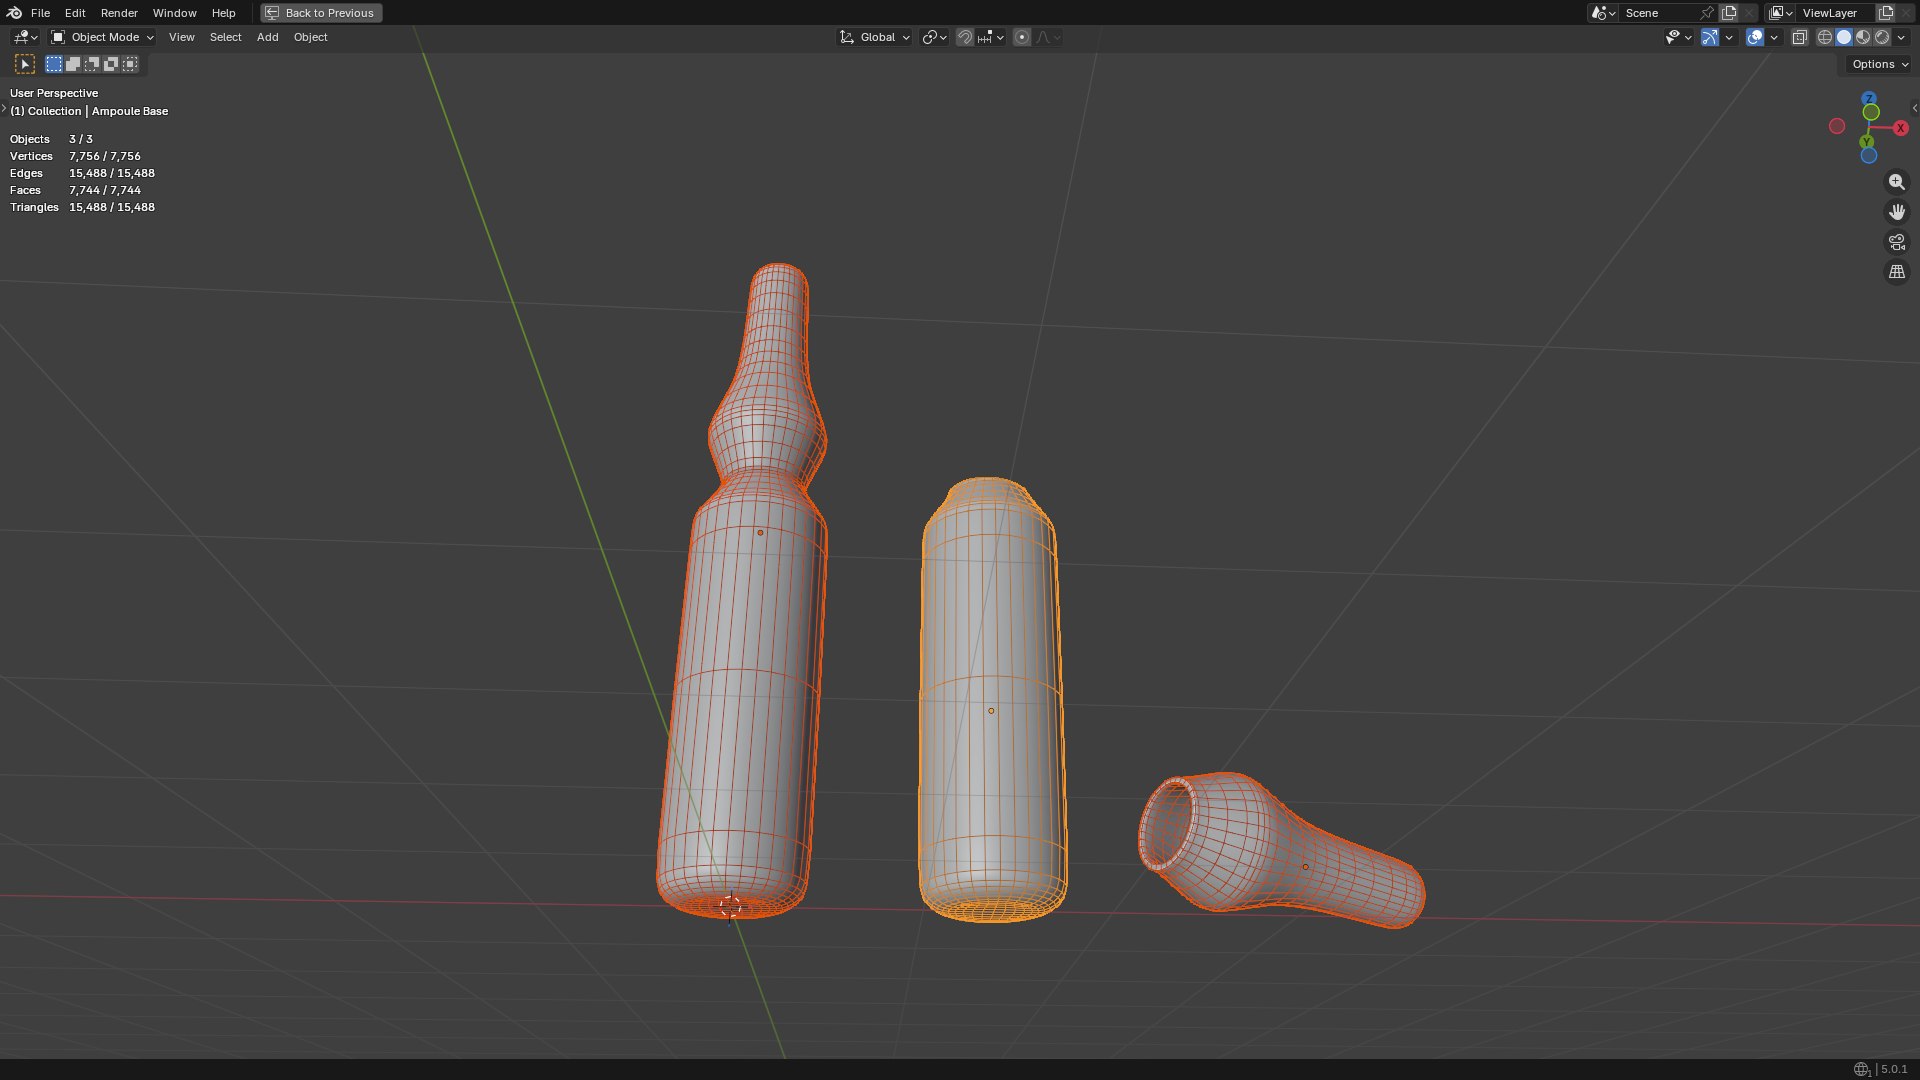Toggle show gizmos button
This screenshot has width=1920, height=1080.
[x=1710, y=37]
